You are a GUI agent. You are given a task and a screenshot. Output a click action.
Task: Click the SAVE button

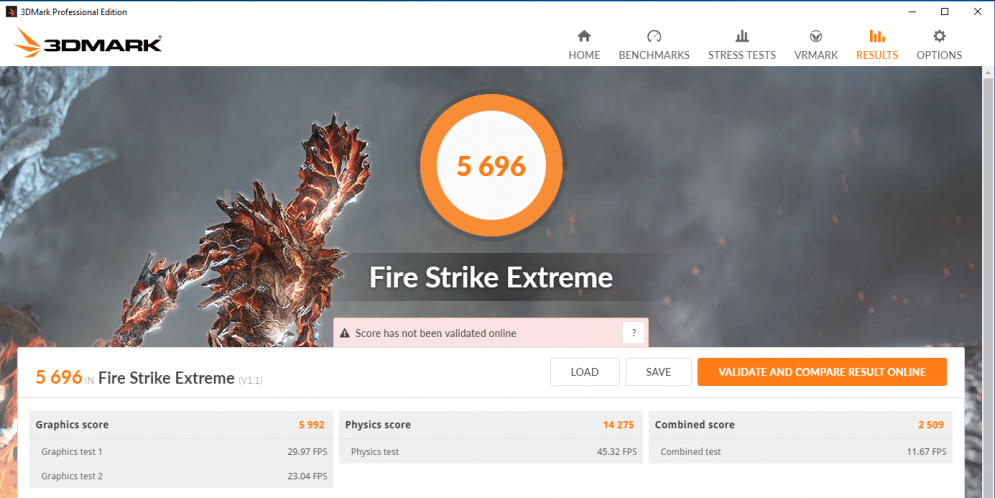coord(658,372)
